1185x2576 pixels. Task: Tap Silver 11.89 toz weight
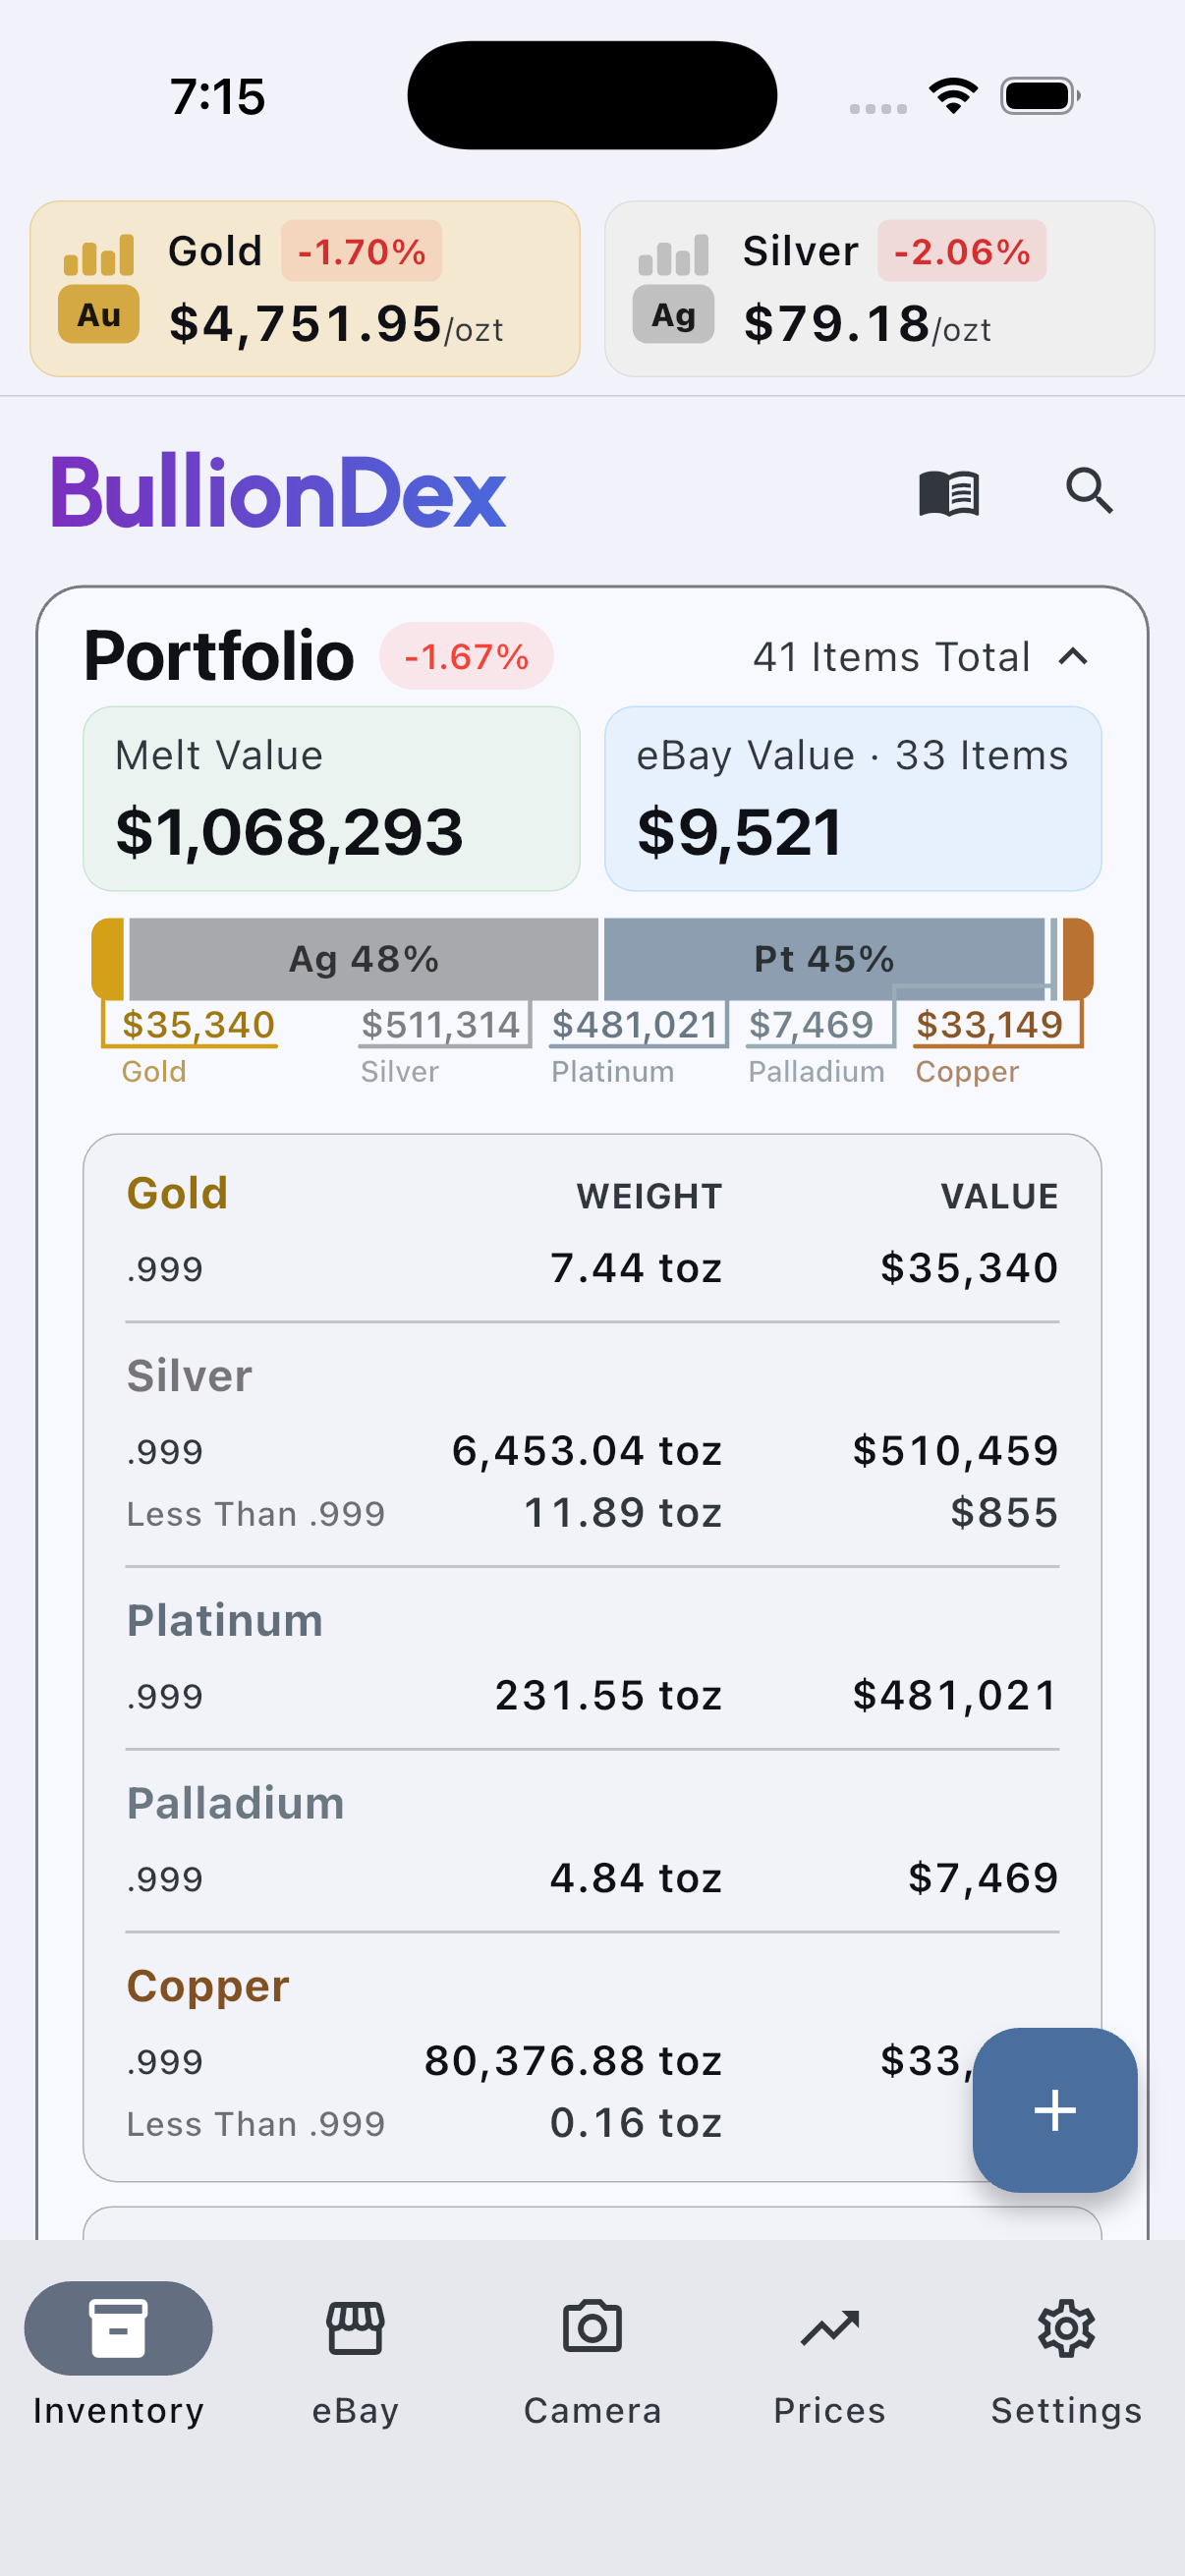tap(623, 1513)
